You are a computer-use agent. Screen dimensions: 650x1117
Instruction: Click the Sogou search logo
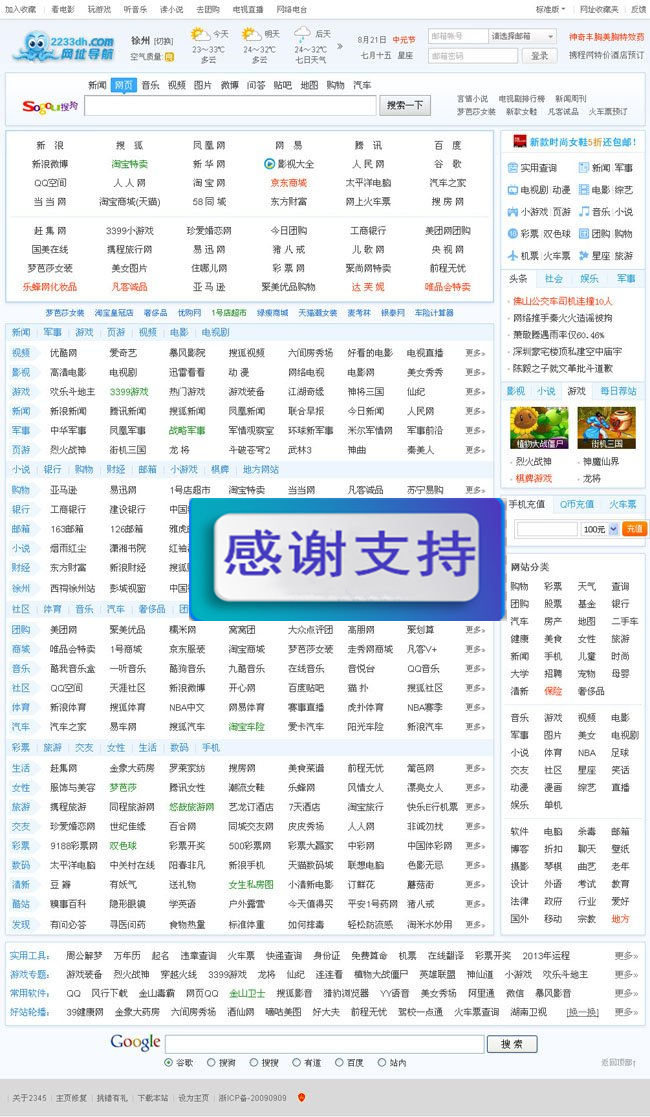pyautogui.click(x=50, y=106)
